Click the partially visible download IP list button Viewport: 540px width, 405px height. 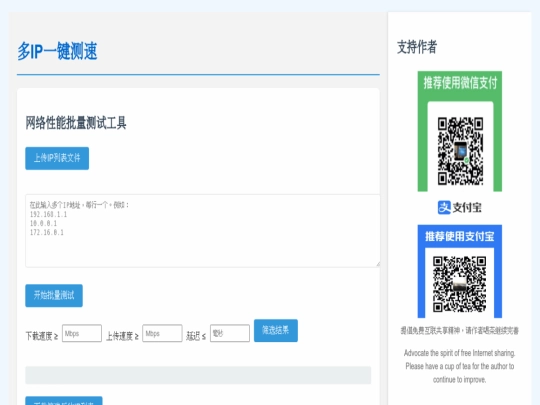pos(64,401)
